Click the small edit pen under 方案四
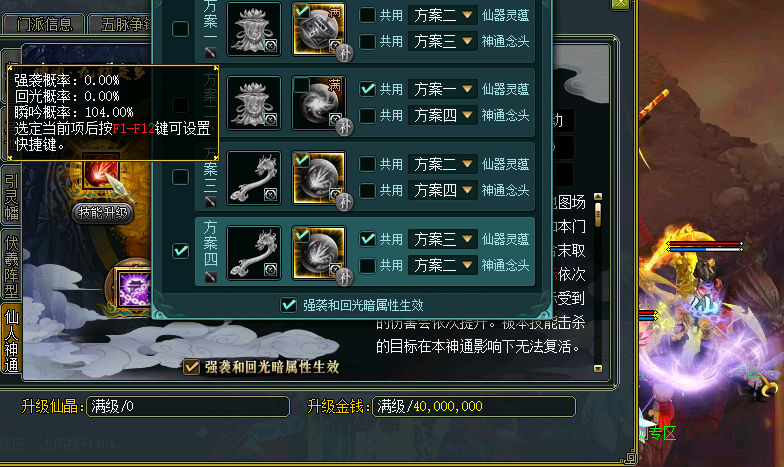The image size is (784, 467). pos(210,276)
